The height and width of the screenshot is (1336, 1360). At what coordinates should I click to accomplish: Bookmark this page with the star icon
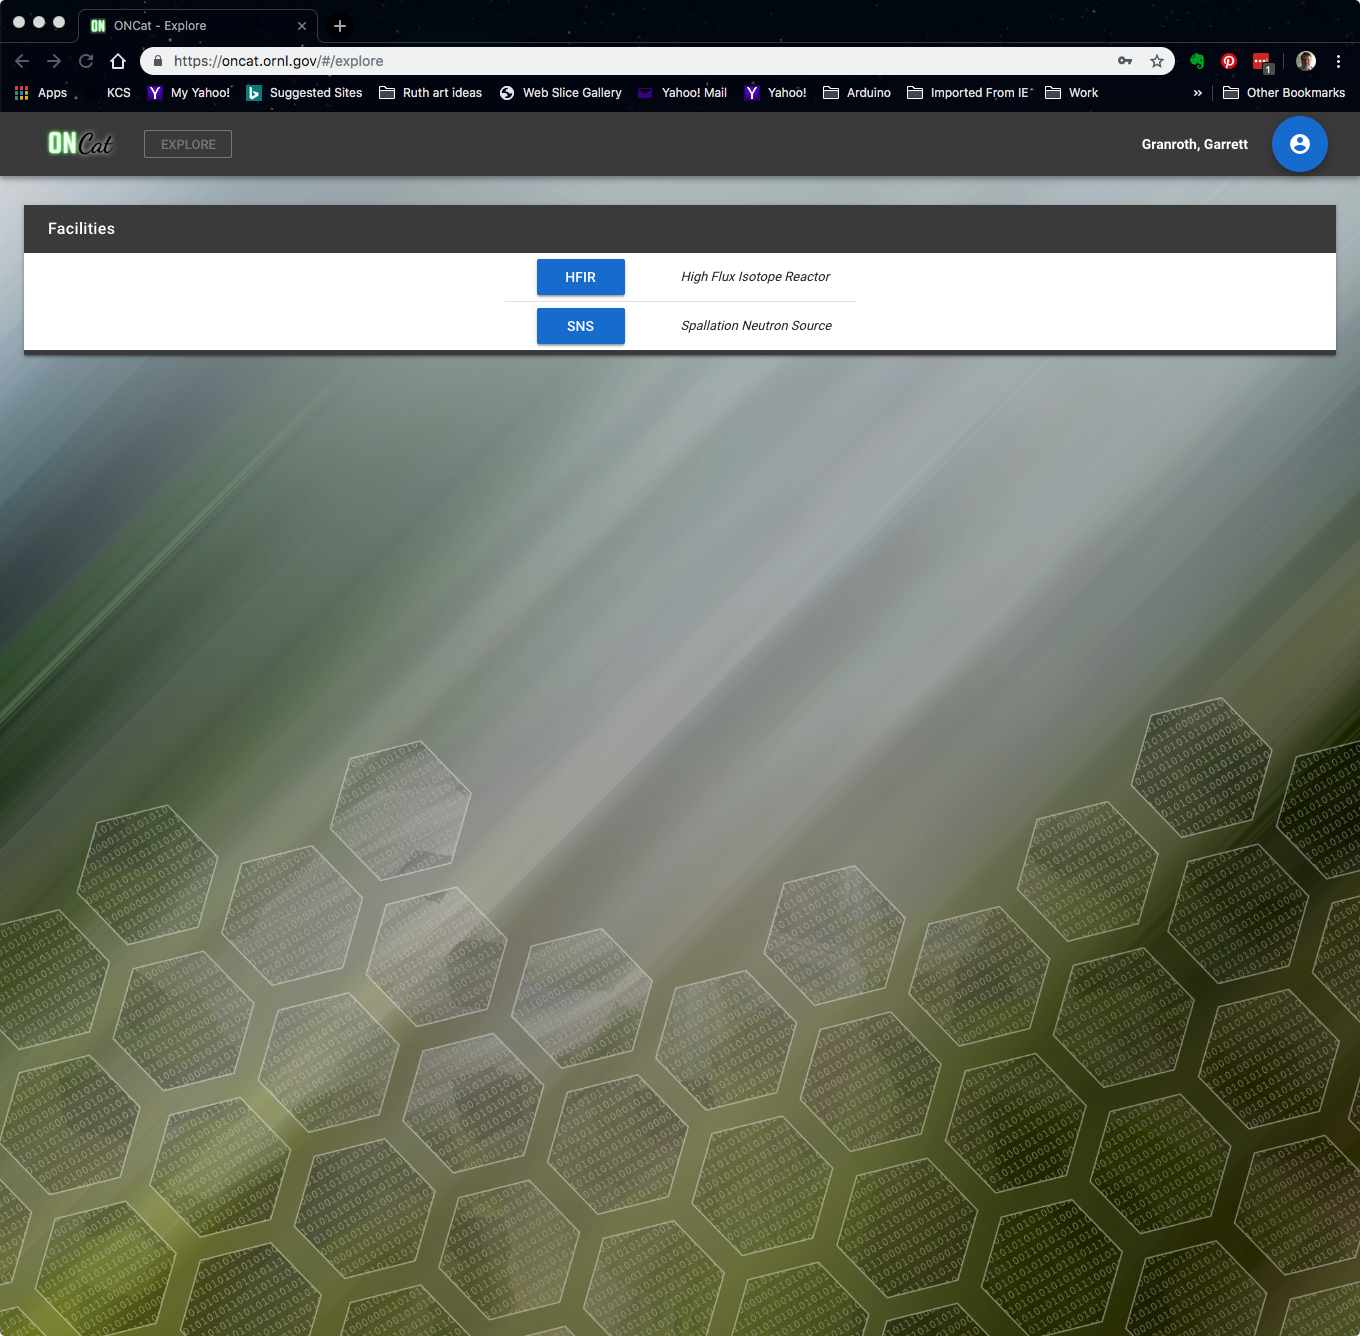(x=1157, y=61)
